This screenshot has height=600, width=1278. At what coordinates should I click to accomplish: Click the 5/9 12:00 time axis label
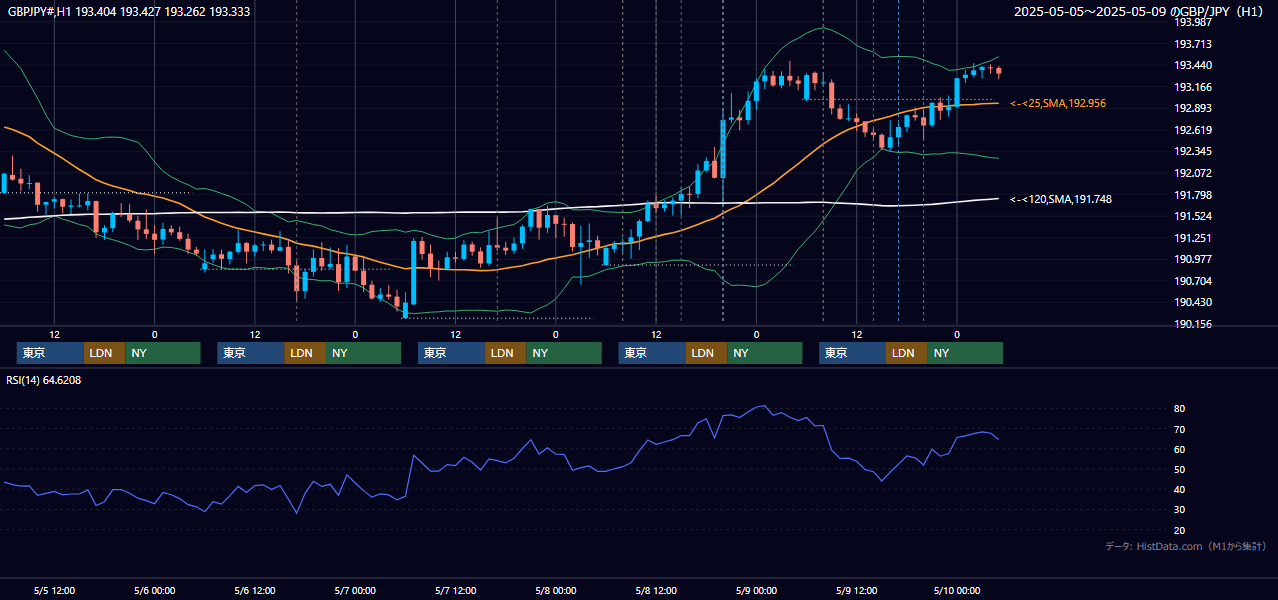[x=856, y=591]
